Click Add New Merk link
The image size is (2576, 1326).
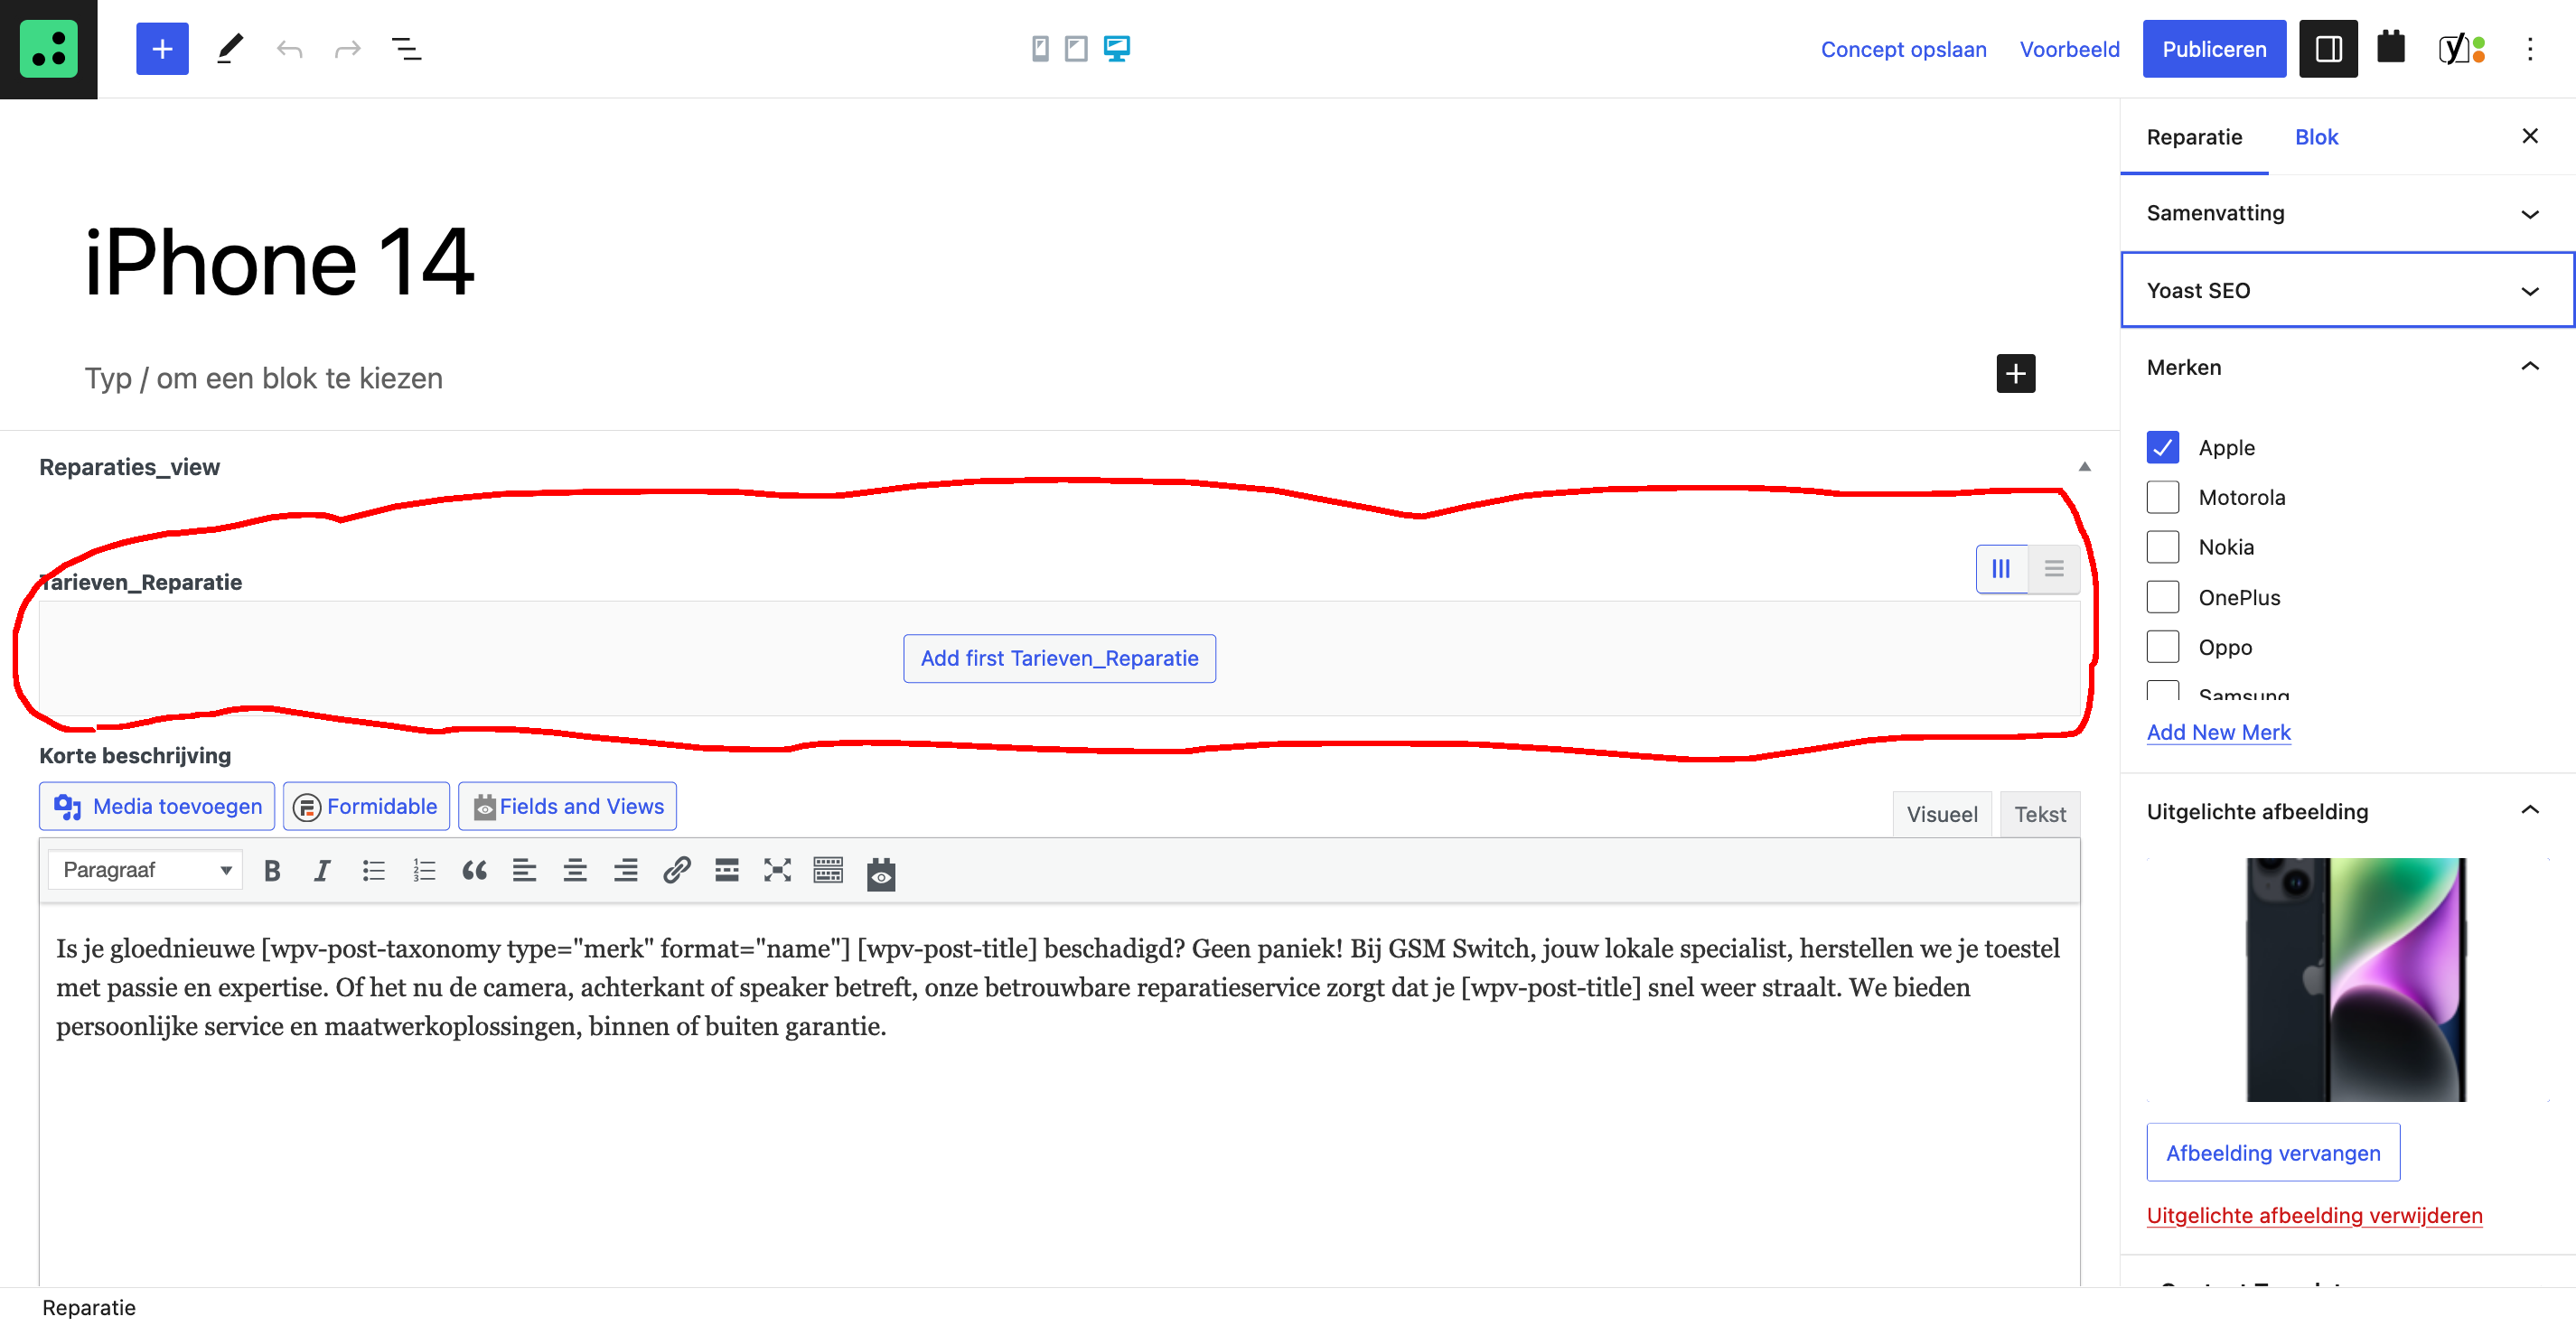[2218, 732]
